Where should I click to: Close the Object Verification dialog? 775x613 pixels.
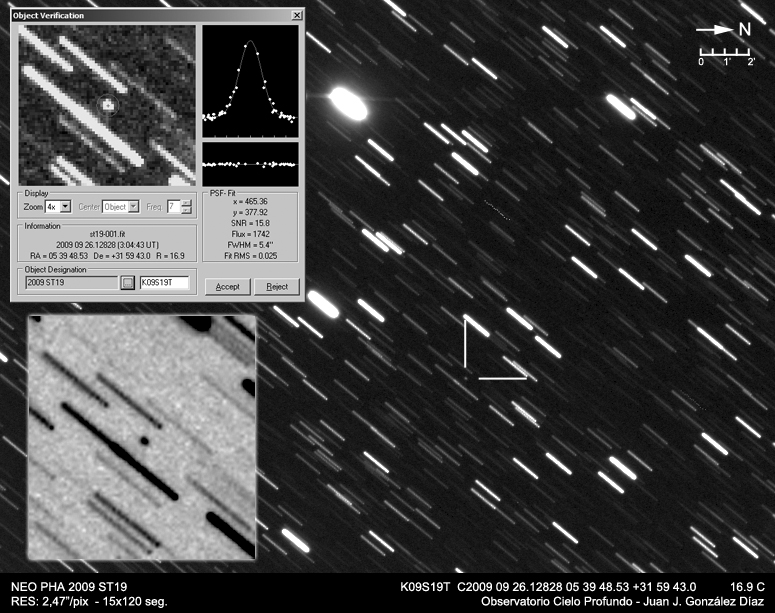(296, 16)
